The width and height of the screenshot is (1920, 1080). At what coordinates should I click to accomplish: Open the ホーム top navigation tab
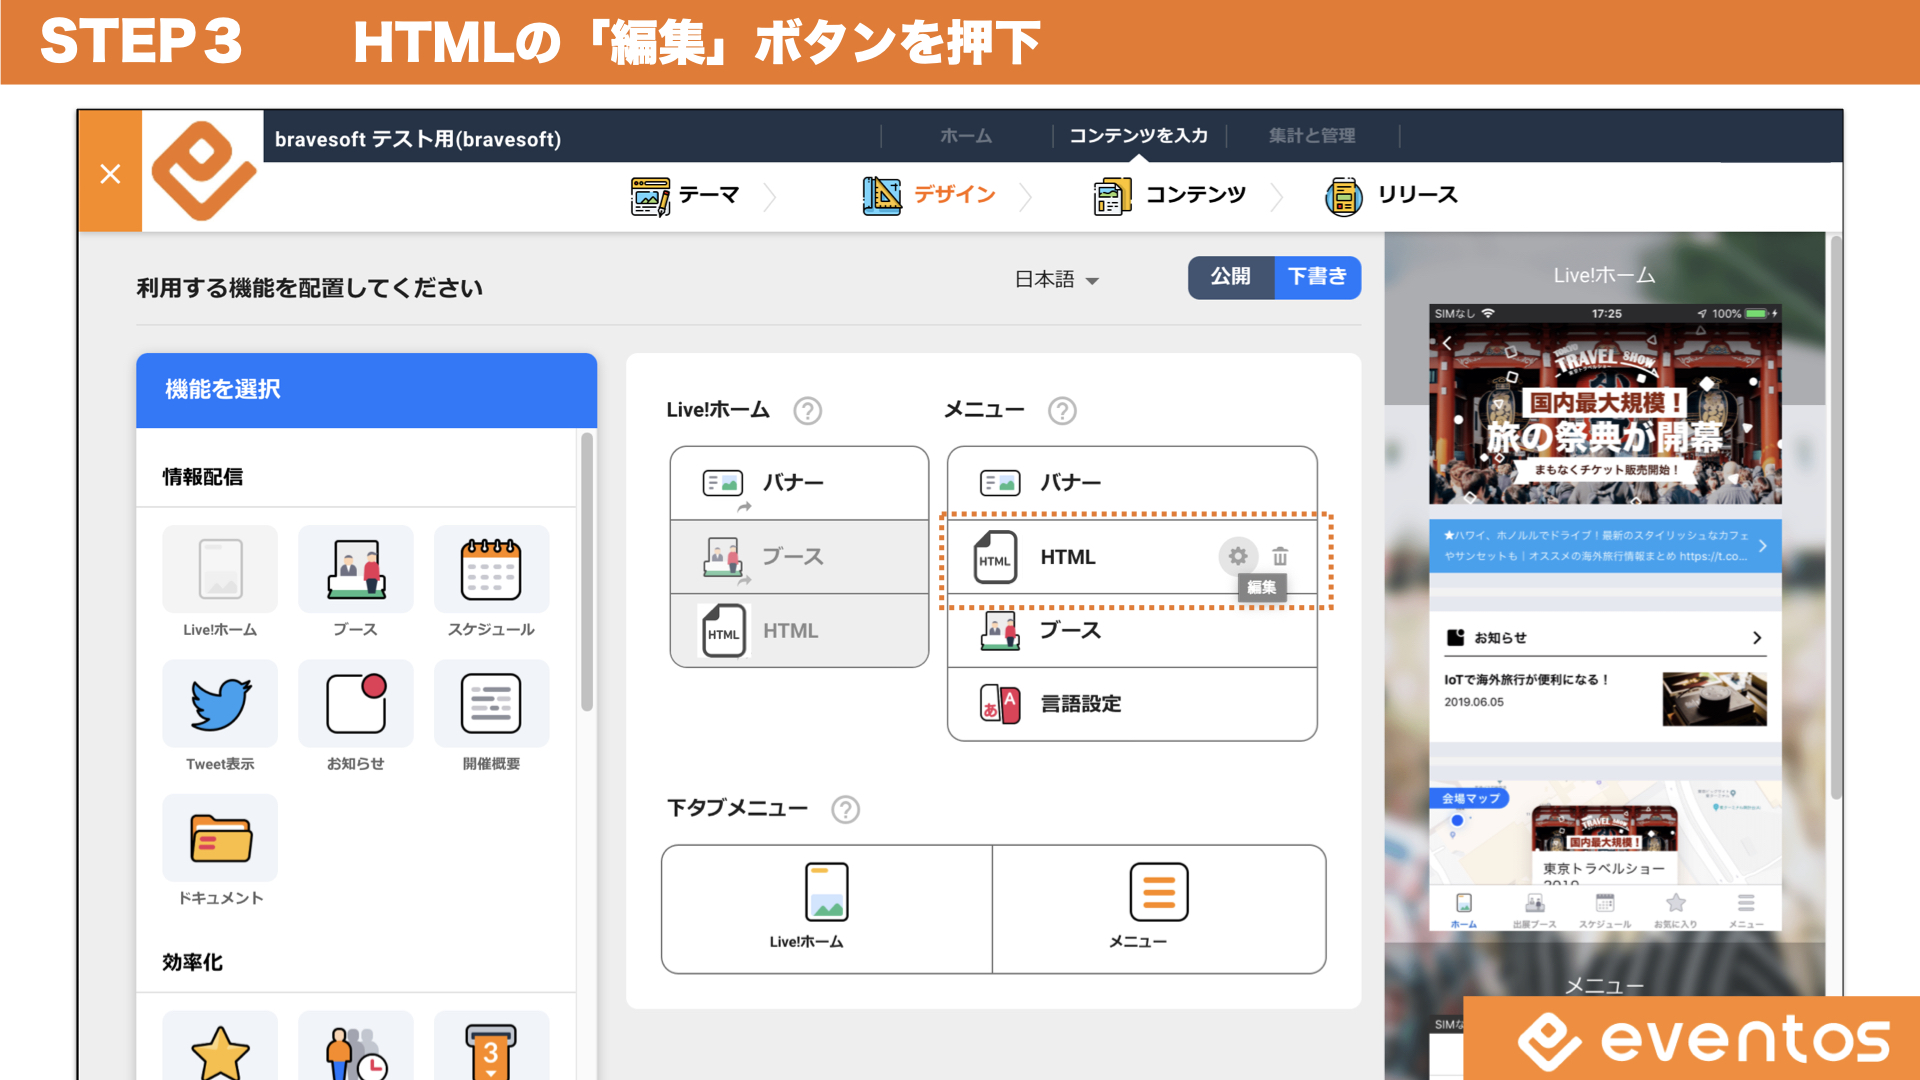point(966,136)
